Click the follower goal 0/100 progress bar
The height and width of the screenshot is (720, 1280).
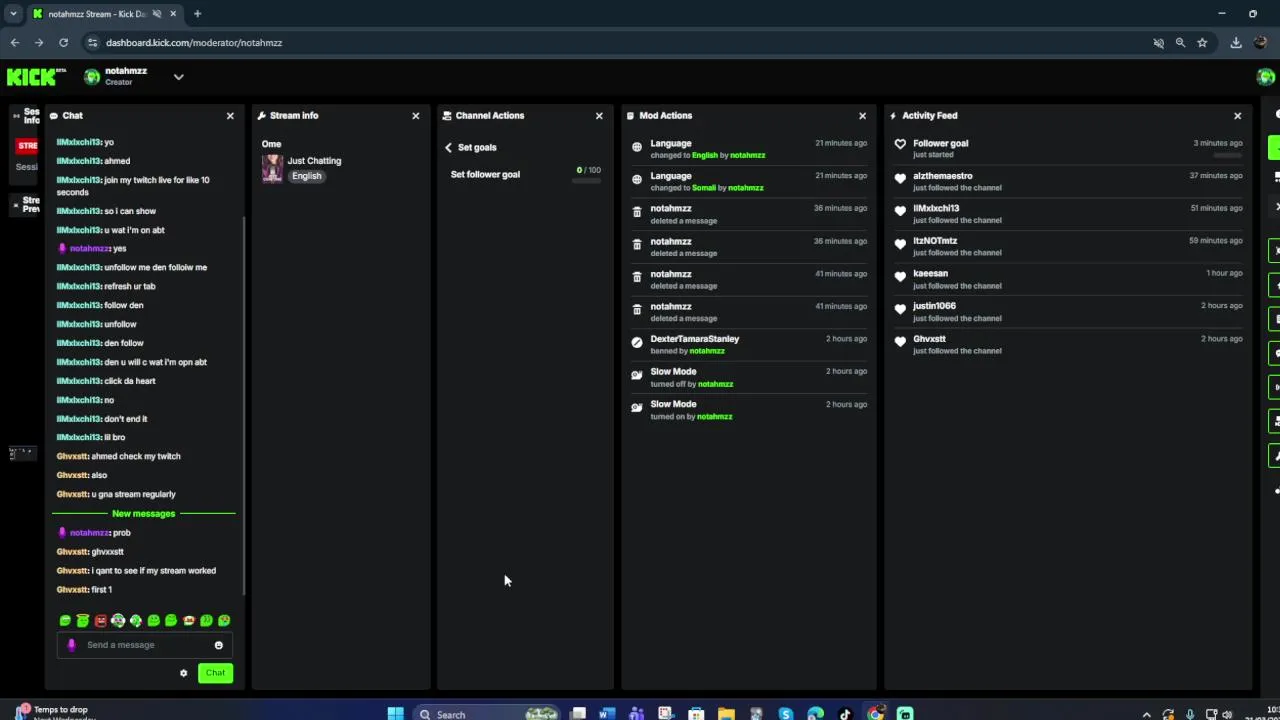coord(588,181)
